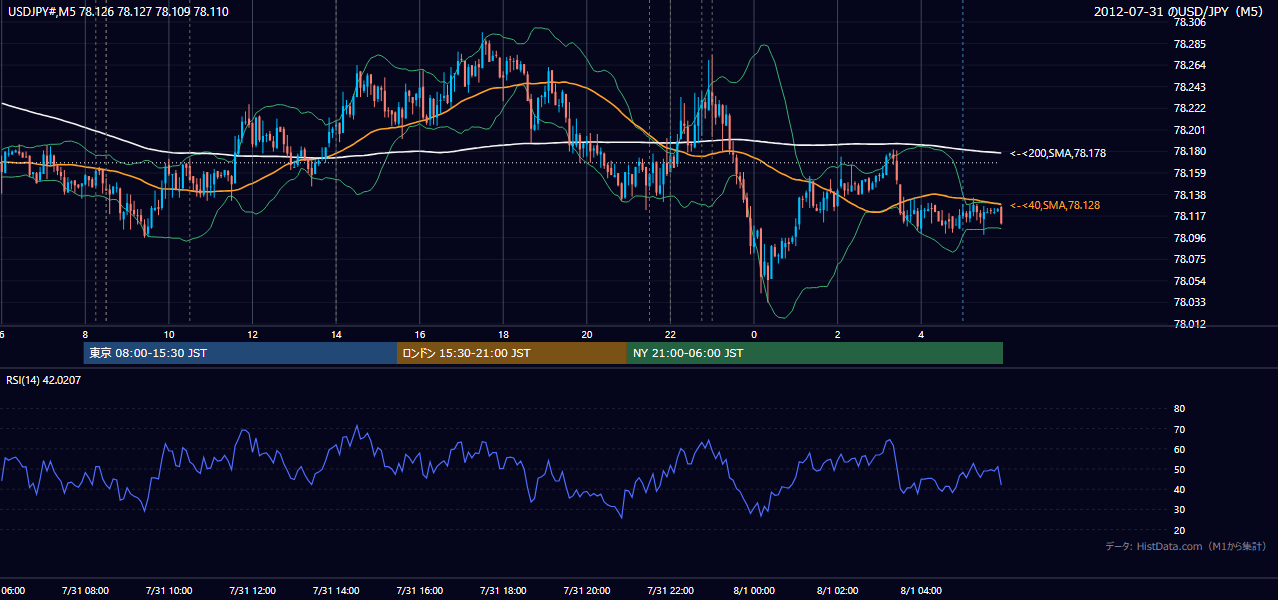Click price axis label 78.012
This screenshot has height=600, width=1278.
(1190, 324)
